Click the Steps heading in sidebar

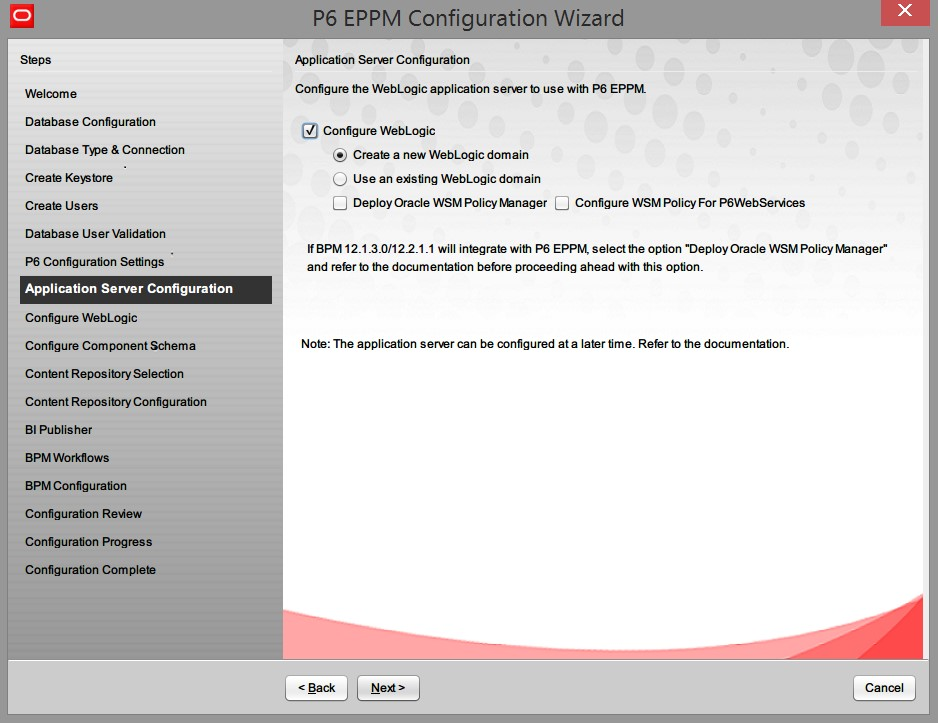click(35, 60)
